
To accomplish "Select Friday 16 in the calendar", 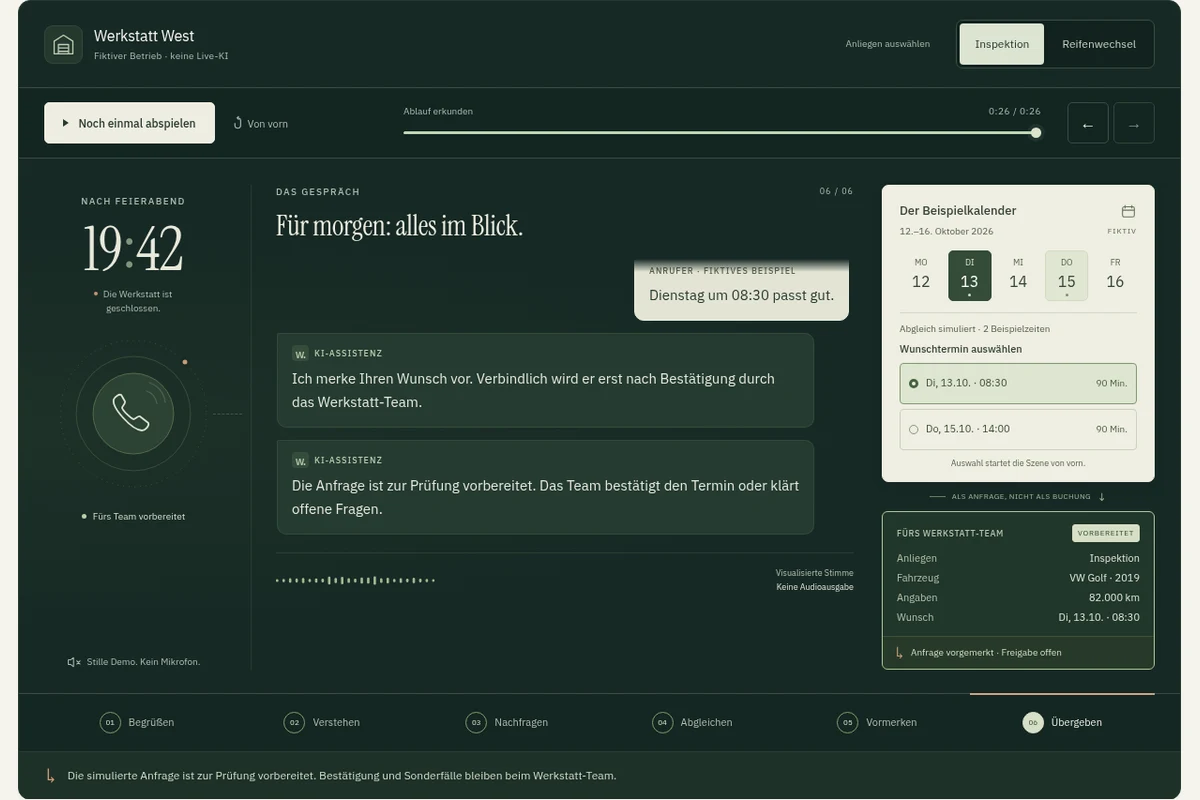I will [x=1115, y=275].
